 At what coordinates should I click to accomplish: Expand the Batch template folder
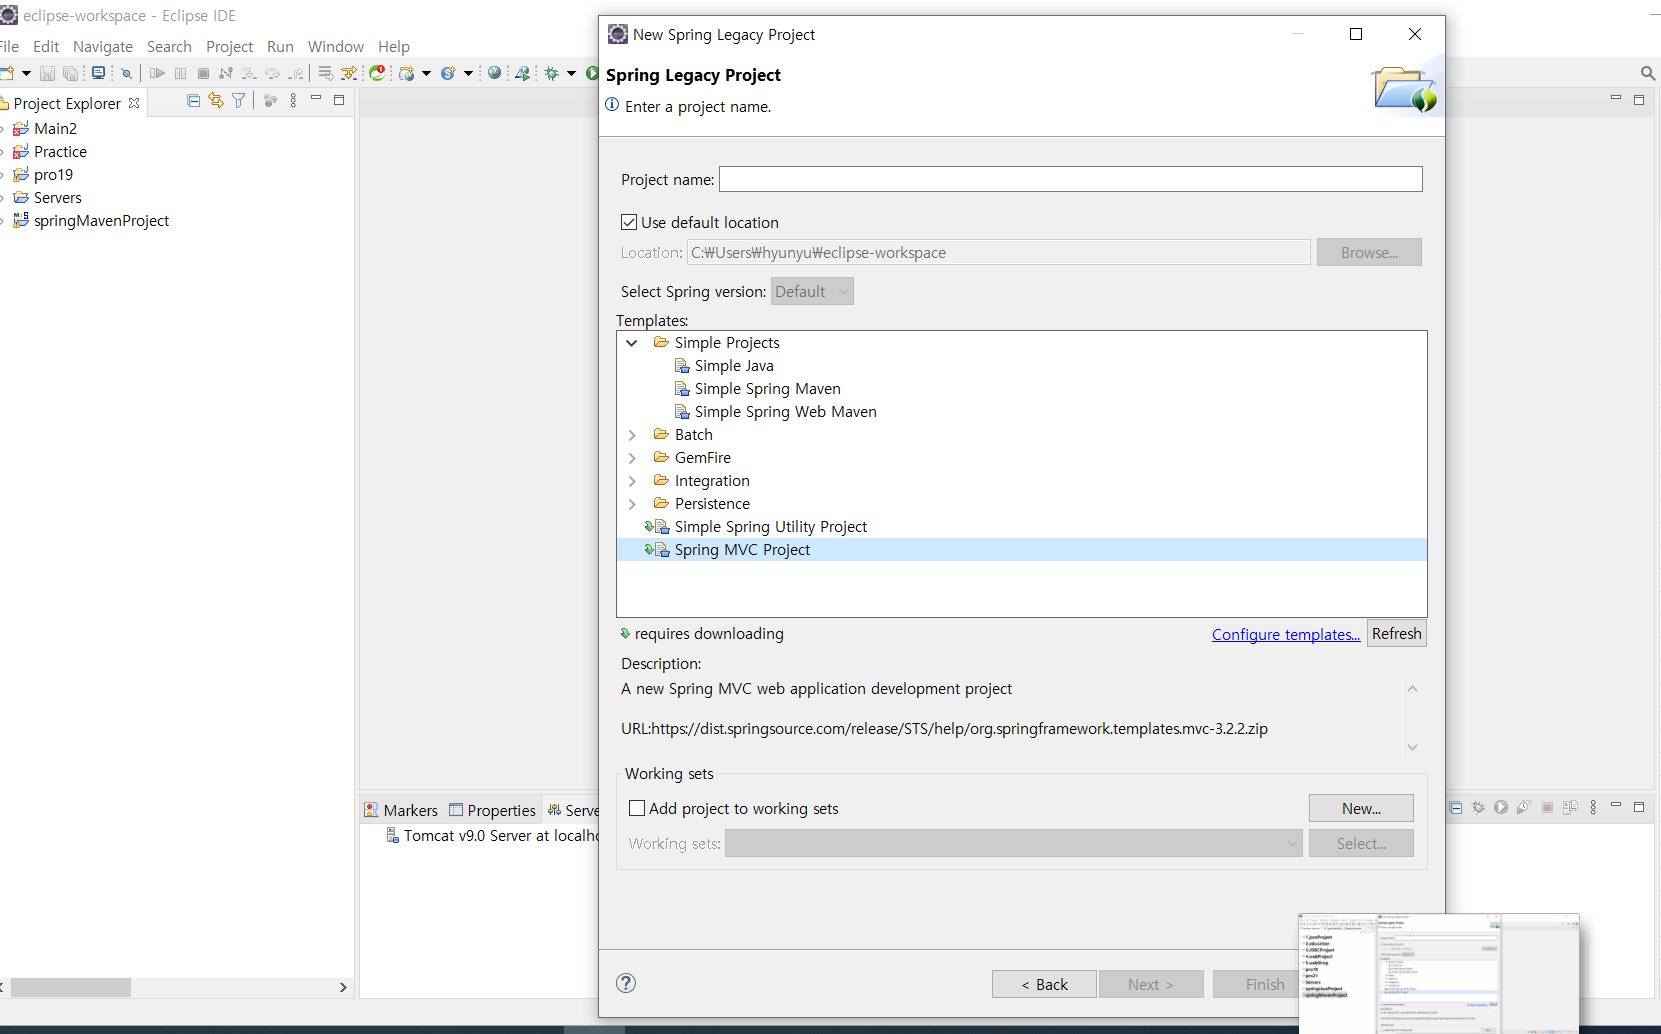[x=632, y=435]
